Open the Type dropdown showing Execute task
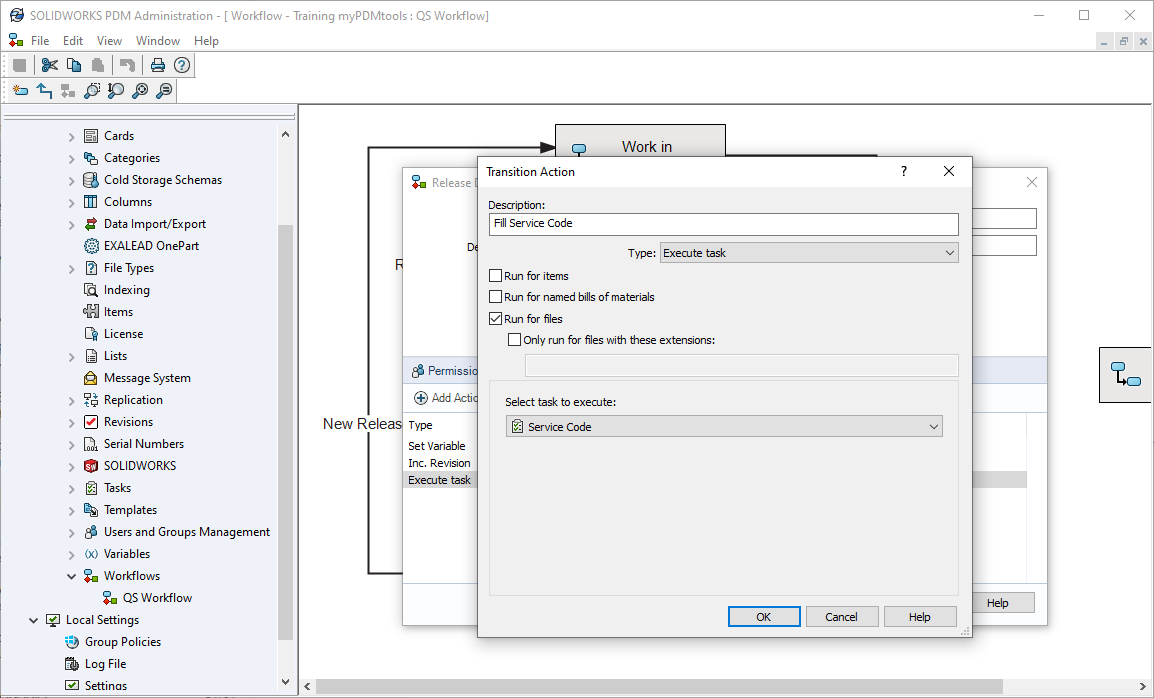This screenshot has height=698, width=1154. [808, 253]
